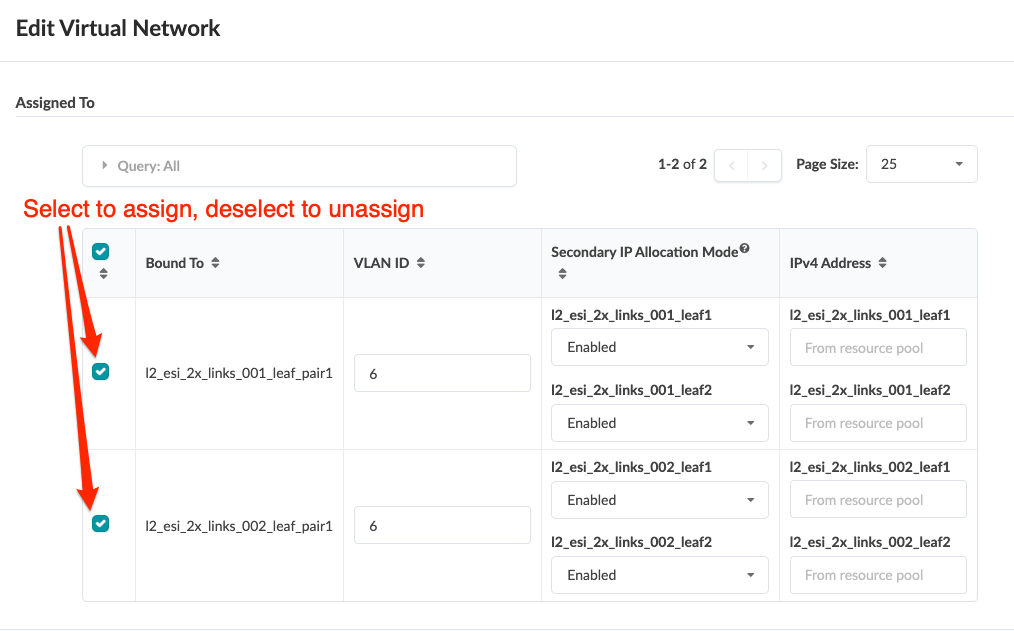Click Secondary IP Allocation Mode help icon
This screenshot has height=631, width=1014.
744,249
